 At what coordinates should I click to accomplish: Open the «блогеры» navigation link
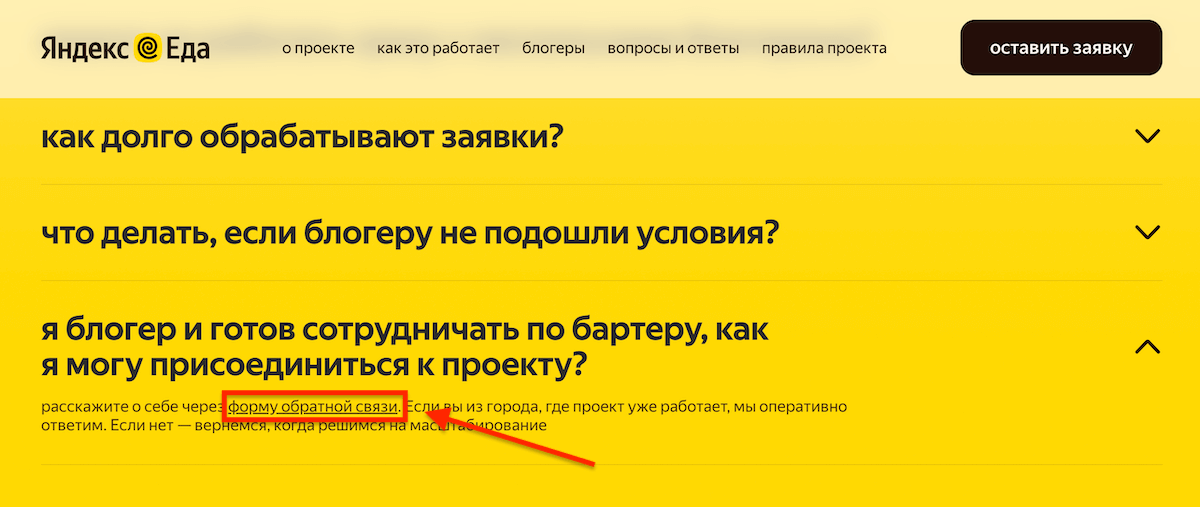click(x=553, y=48)
